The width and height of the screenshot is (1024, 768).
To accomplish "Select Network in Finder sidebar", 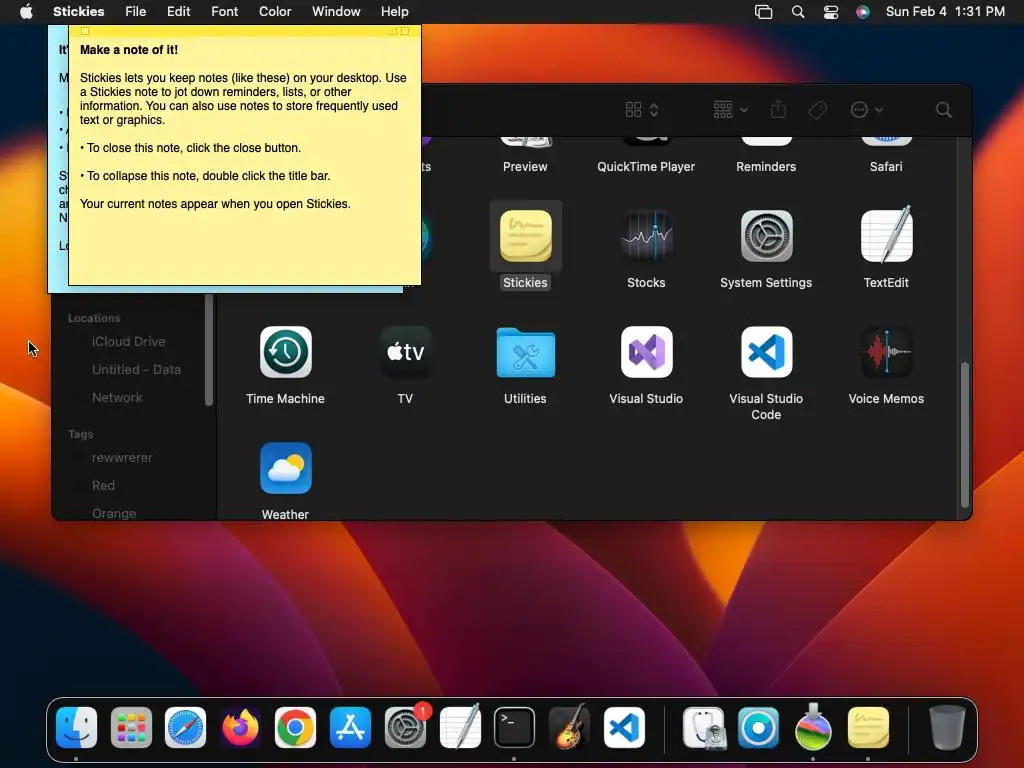I will point(117,398).
